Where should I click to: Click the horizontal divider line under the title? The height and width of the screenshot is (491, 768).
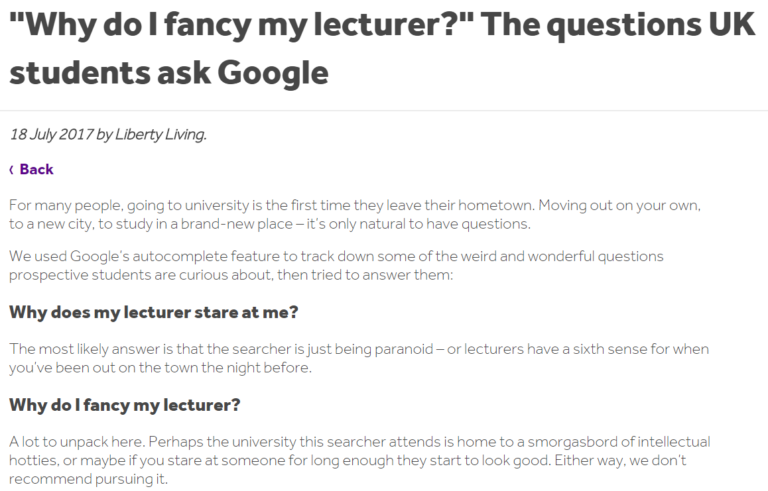[x=384, y=111]
